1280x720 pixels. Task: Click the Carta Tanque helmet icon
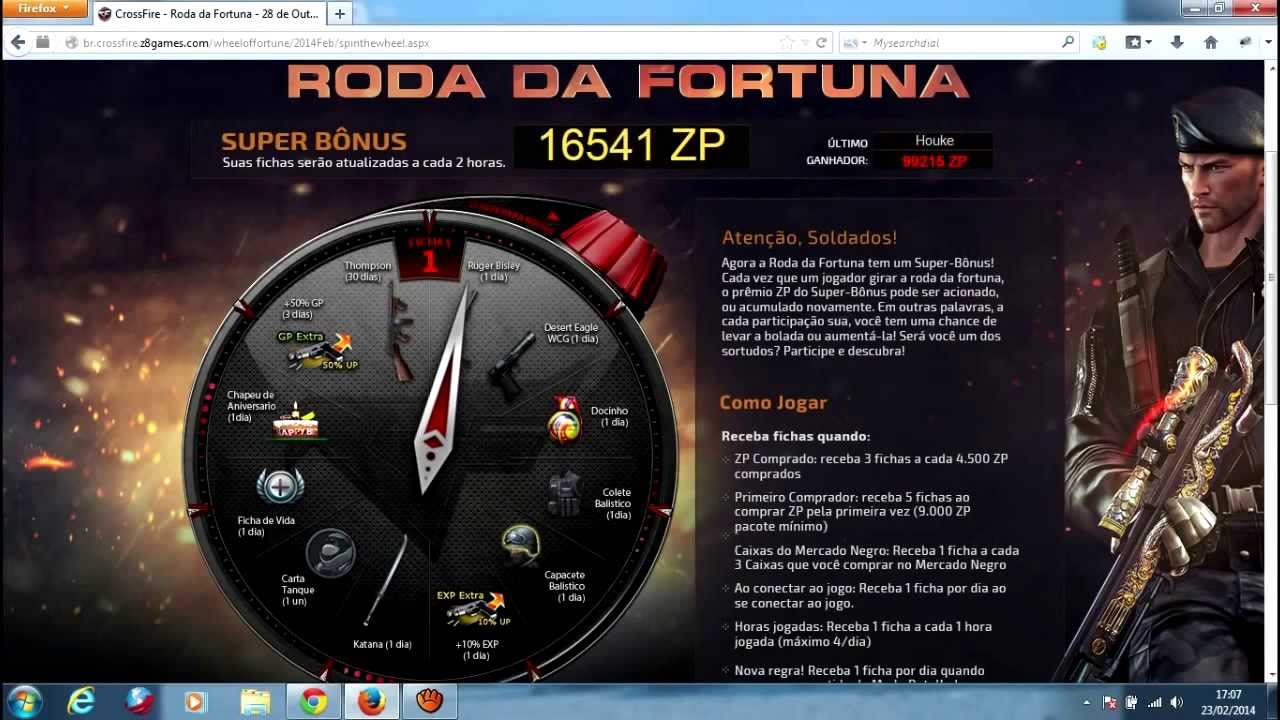(x=330, y=552)
